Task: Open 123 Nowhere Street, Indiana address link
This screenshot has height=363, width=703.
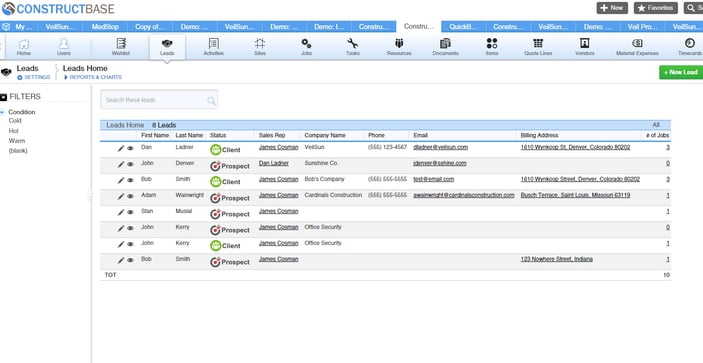Action: pyautogui.click(x=556, y=259)
